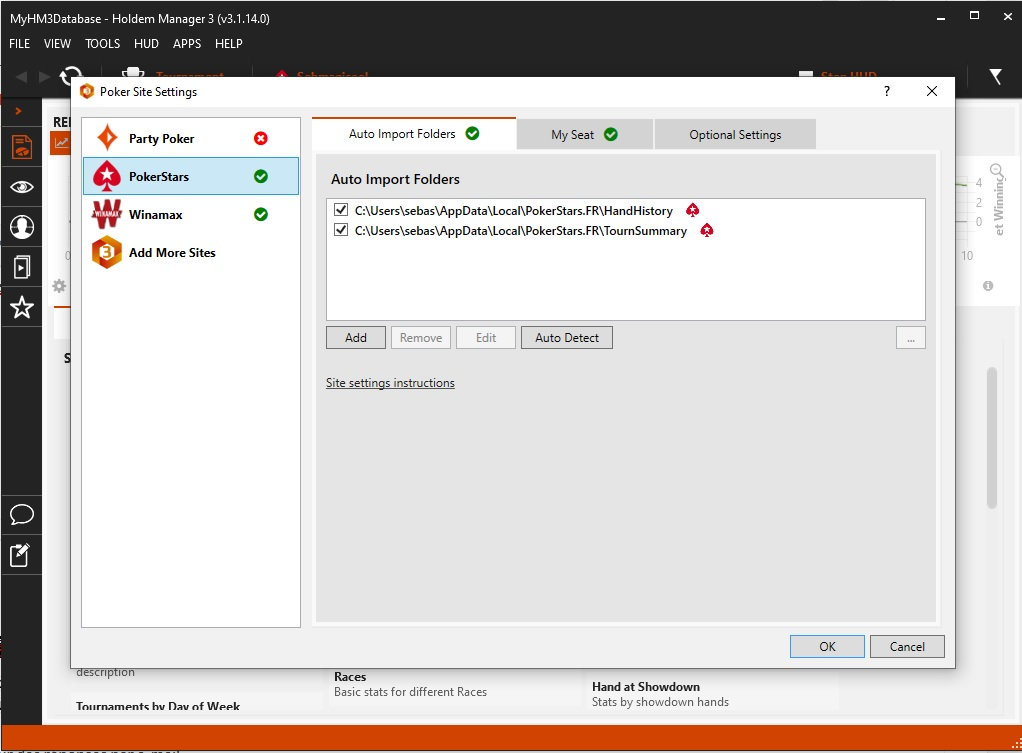Click the Winamax green check status icon
Screen dimensions: 1022x753
click(x=261, y=214)
